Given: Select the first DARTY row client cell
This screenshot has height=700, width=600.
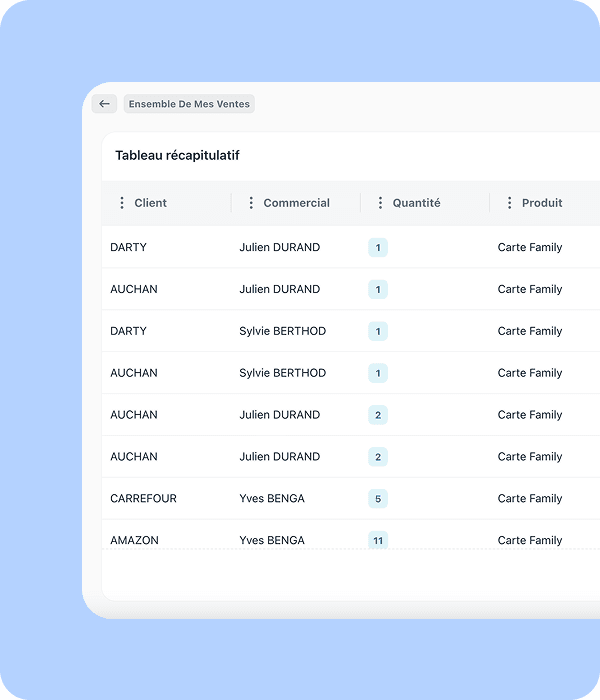Looking at the screenshot, I should pyautogui.click(x=128, y=247).
